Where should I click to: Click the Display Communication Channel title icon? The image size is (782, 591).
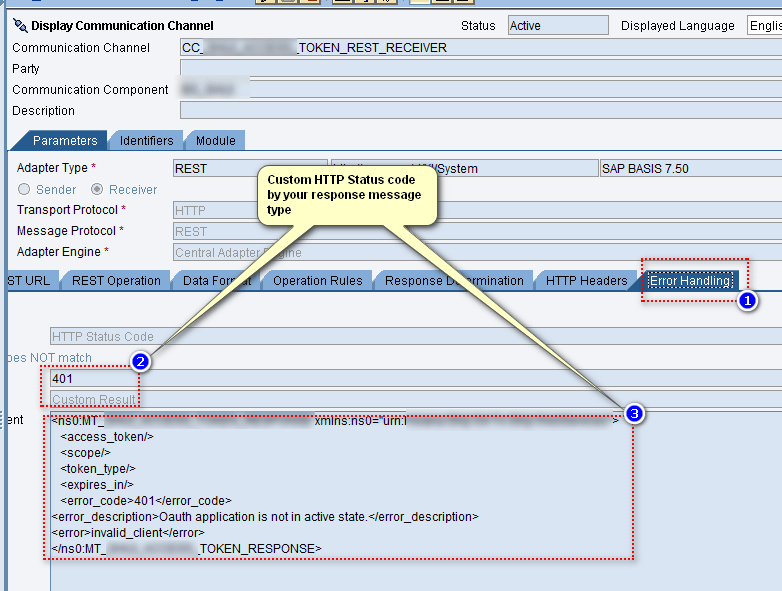(x=20, y=26)
